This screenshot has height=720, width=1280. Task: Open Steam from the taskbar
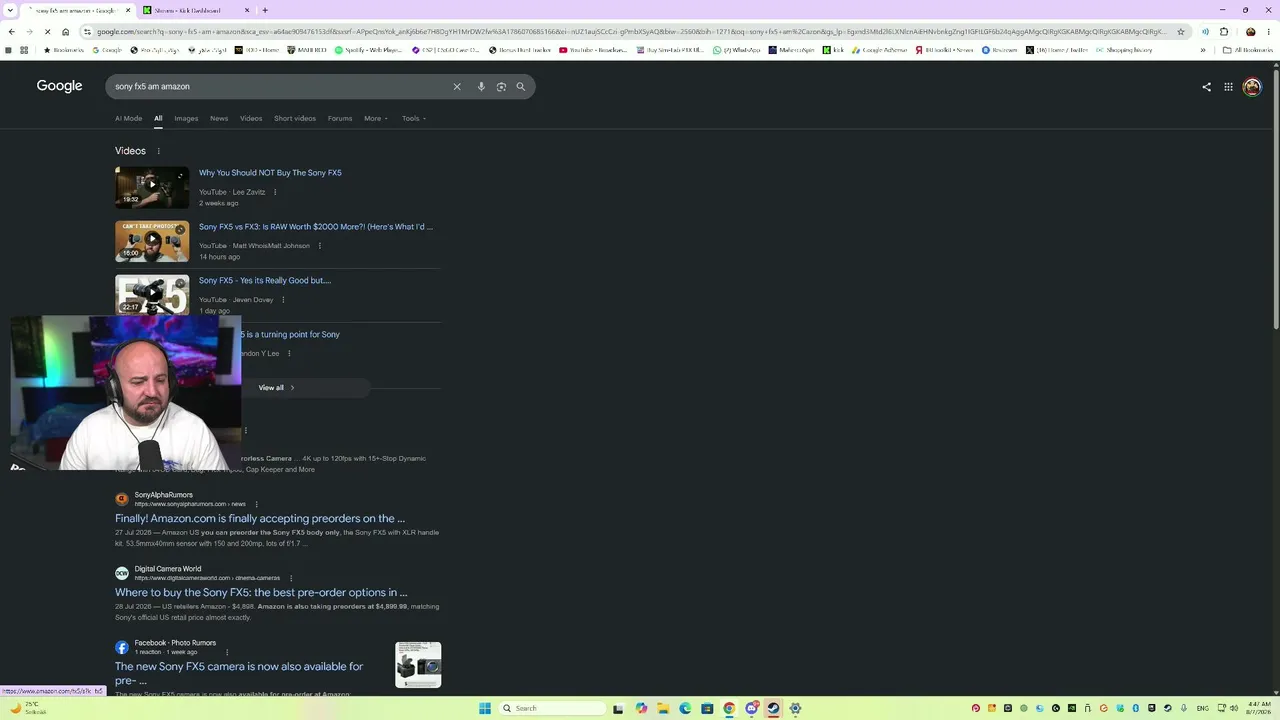pyautogui.click(x=773, y=708)
